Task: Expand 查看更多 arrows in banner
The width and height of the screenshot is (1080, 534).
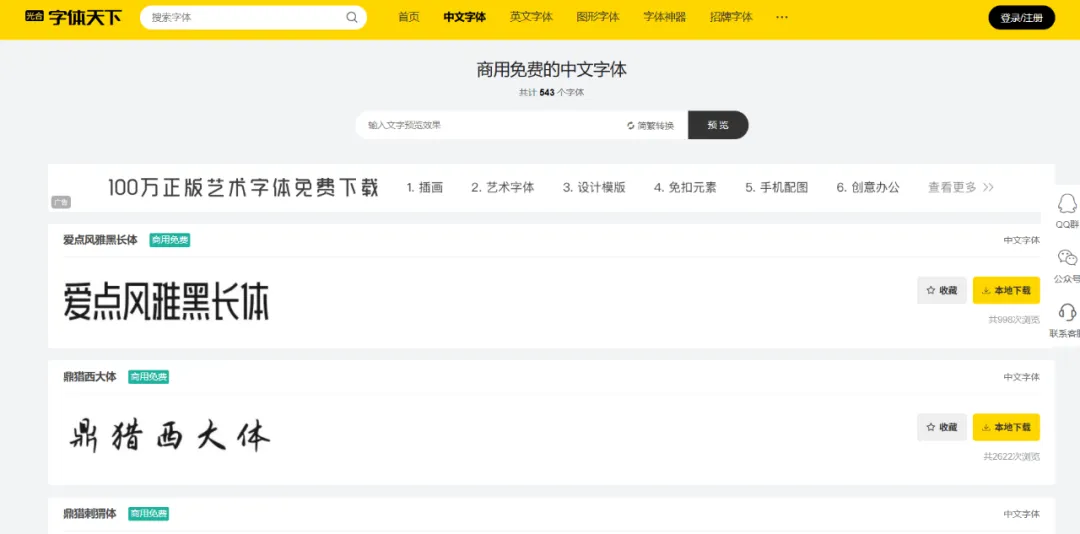Action: pyautogui.click(x=988, y=187)
